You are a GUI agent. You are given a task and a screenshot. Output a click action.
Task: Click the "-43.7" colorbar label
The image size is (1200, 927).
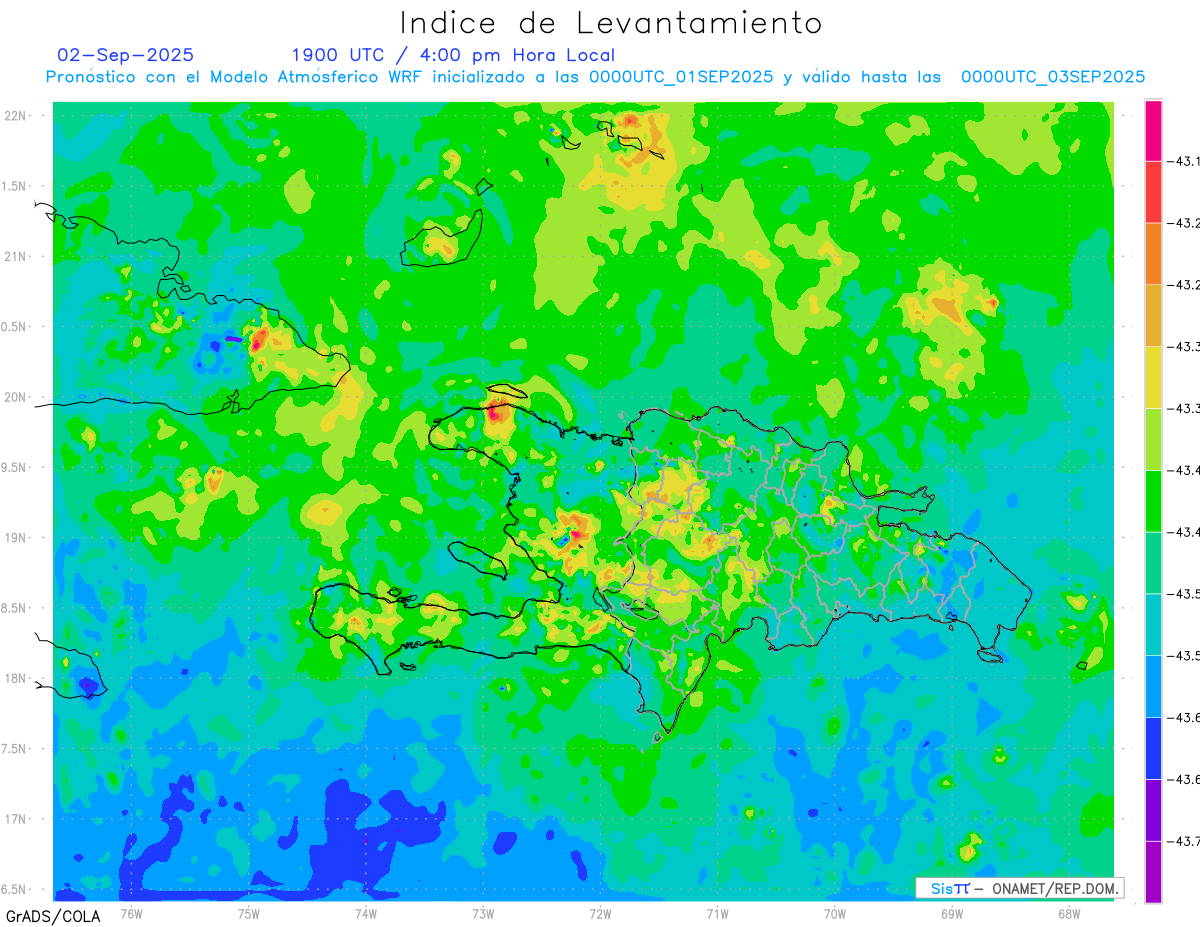1186,841
